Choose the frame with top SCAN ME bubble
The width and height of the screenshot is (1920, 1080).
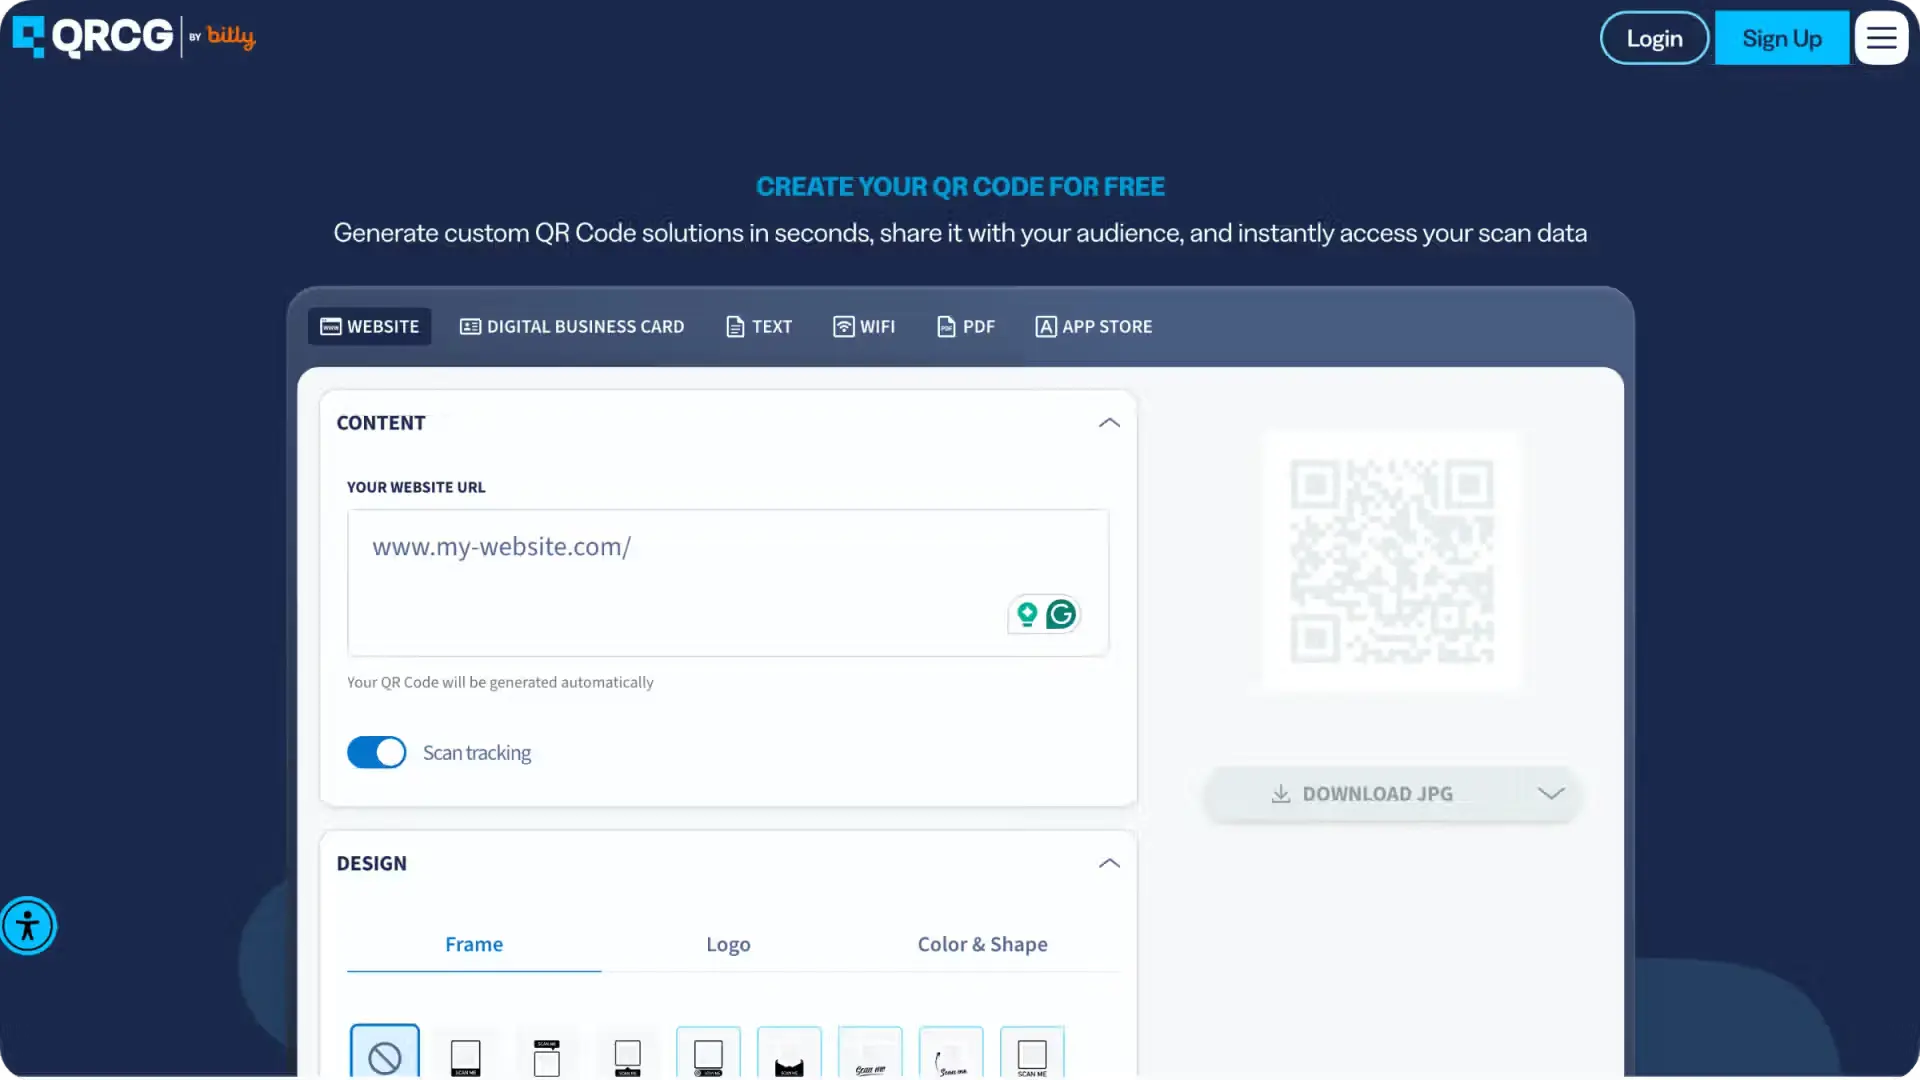point(547,1056)
